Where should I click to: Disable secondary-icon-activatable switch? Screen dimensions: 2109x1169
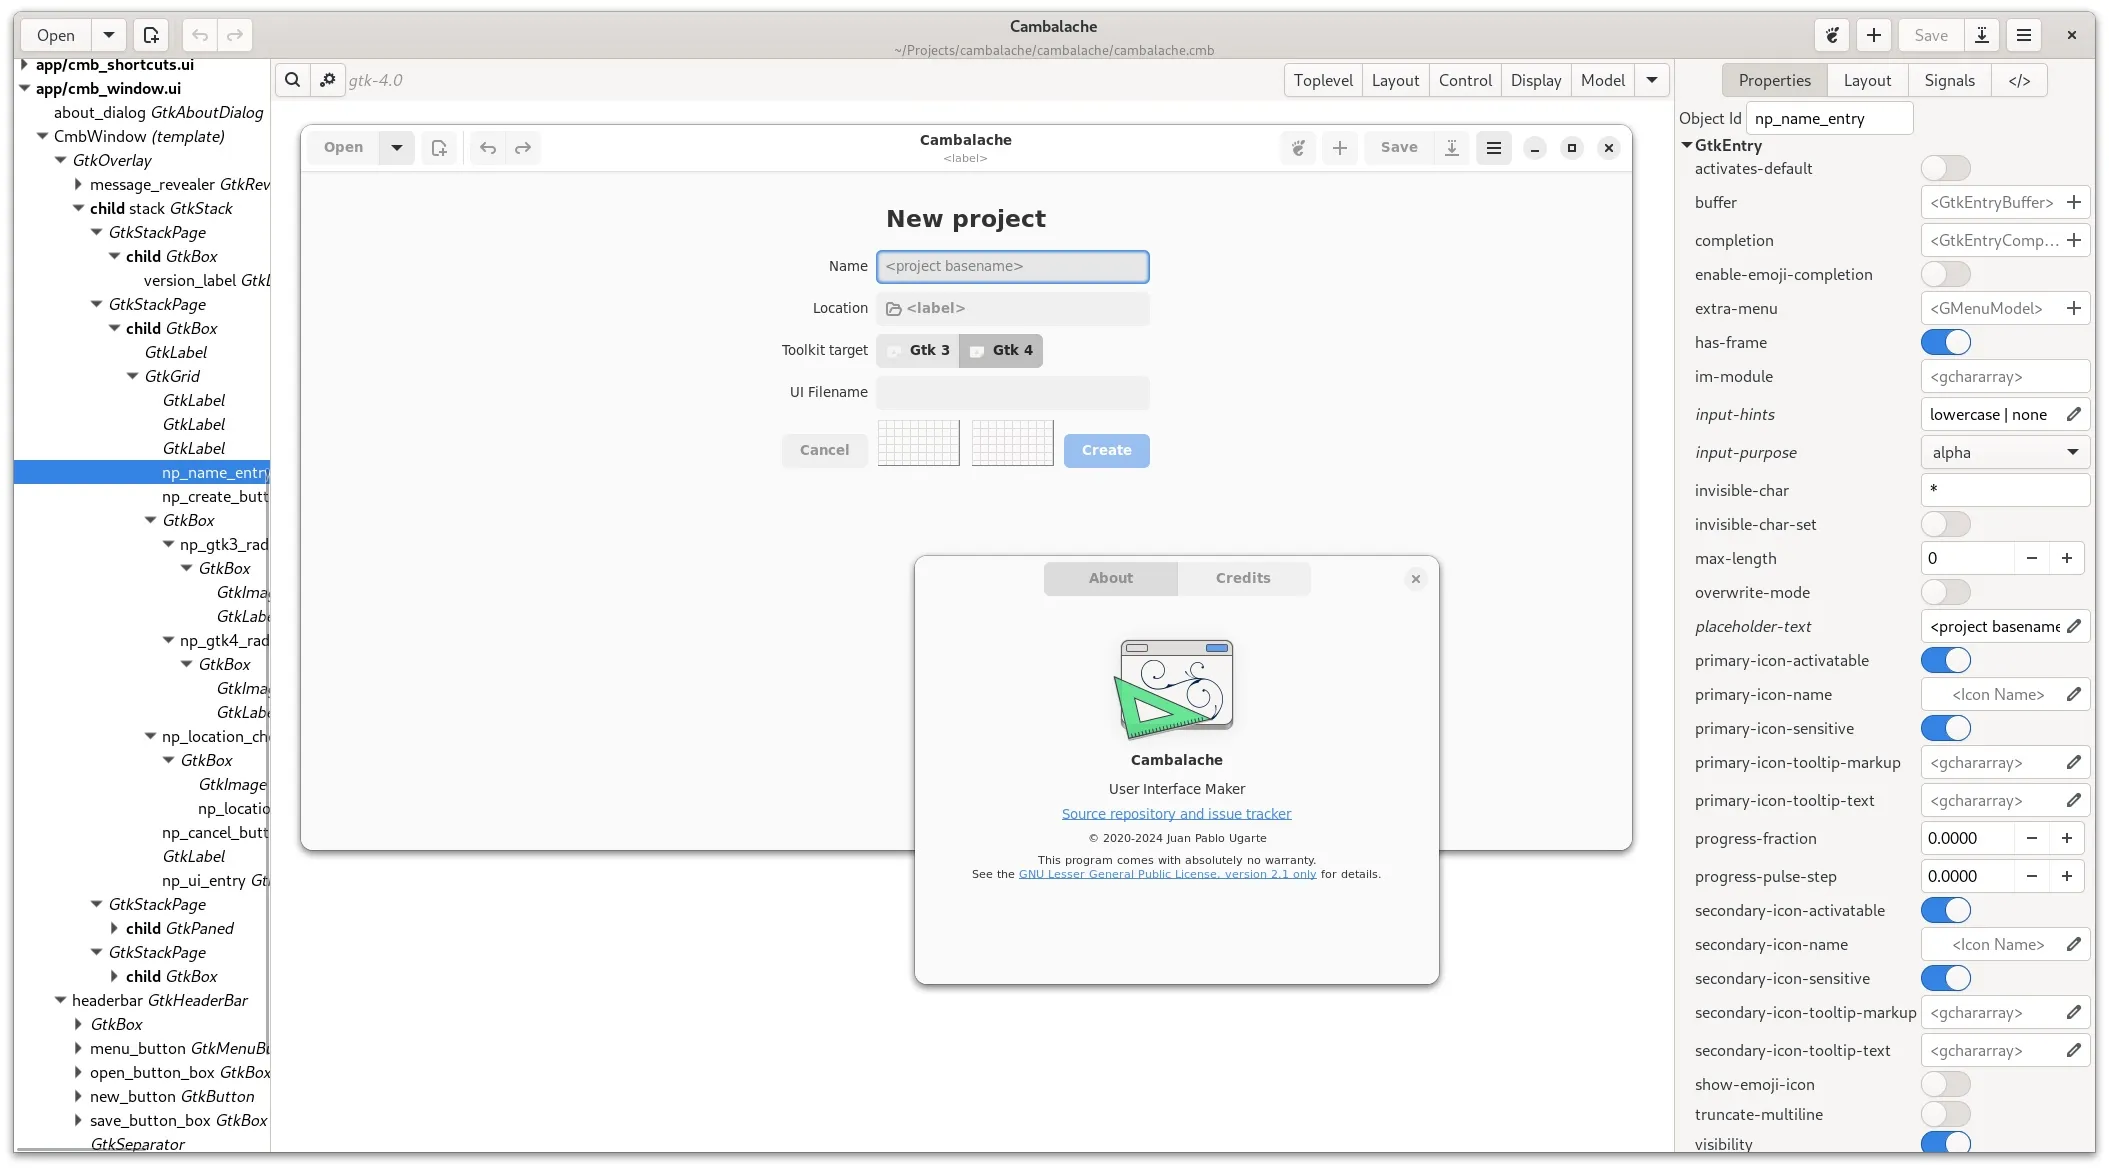[1945, 910]
